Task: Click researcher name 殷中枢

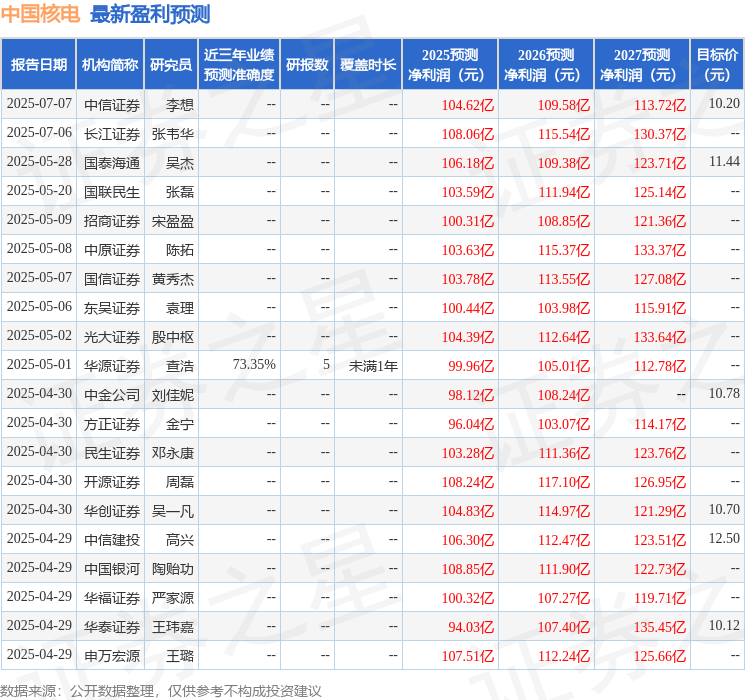Action: (x=172, y=337)
